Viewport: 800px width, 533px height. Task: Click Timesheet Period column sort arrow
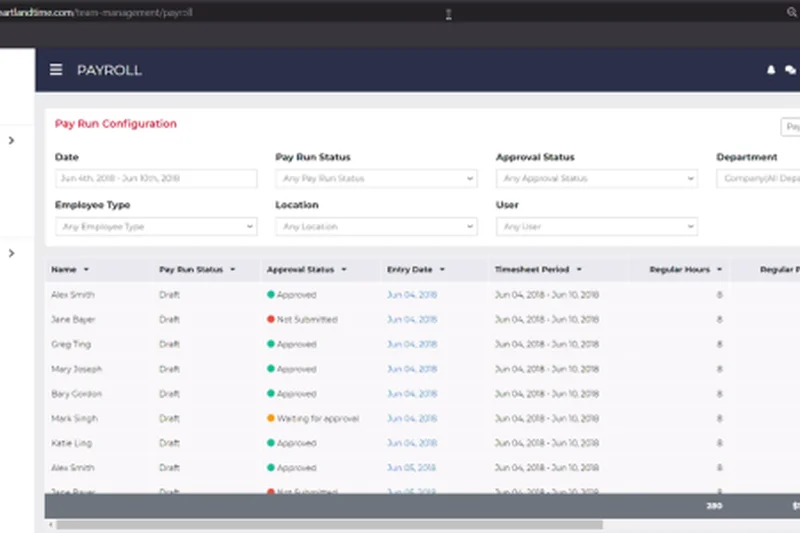pos(579,270)
